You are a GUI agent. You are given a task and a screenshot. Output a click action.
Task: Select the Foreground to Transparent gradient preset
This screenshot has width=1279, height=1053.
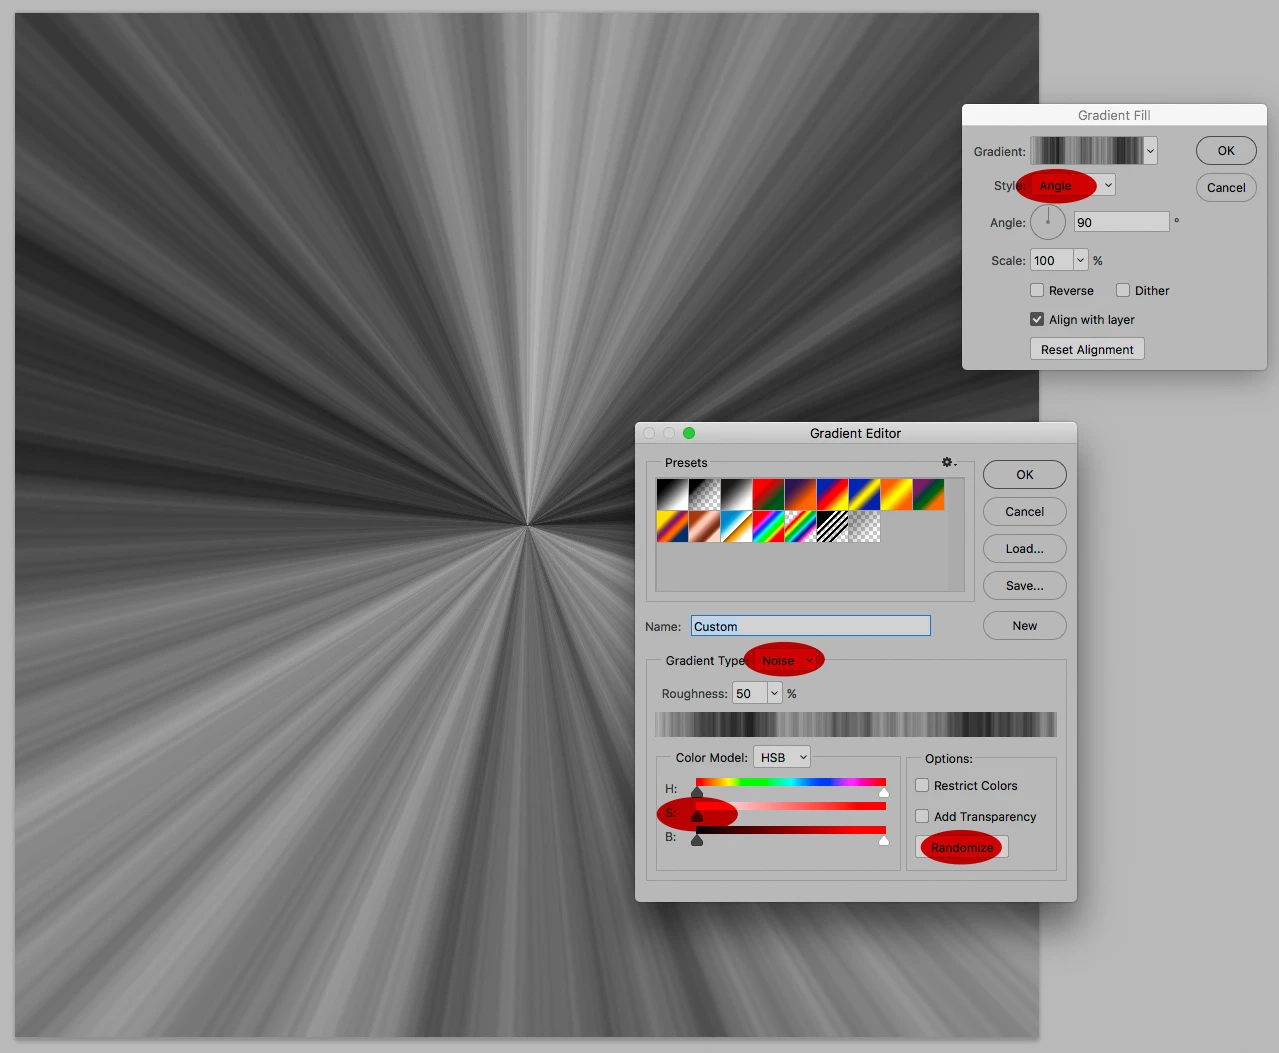[x=704, y=494]
